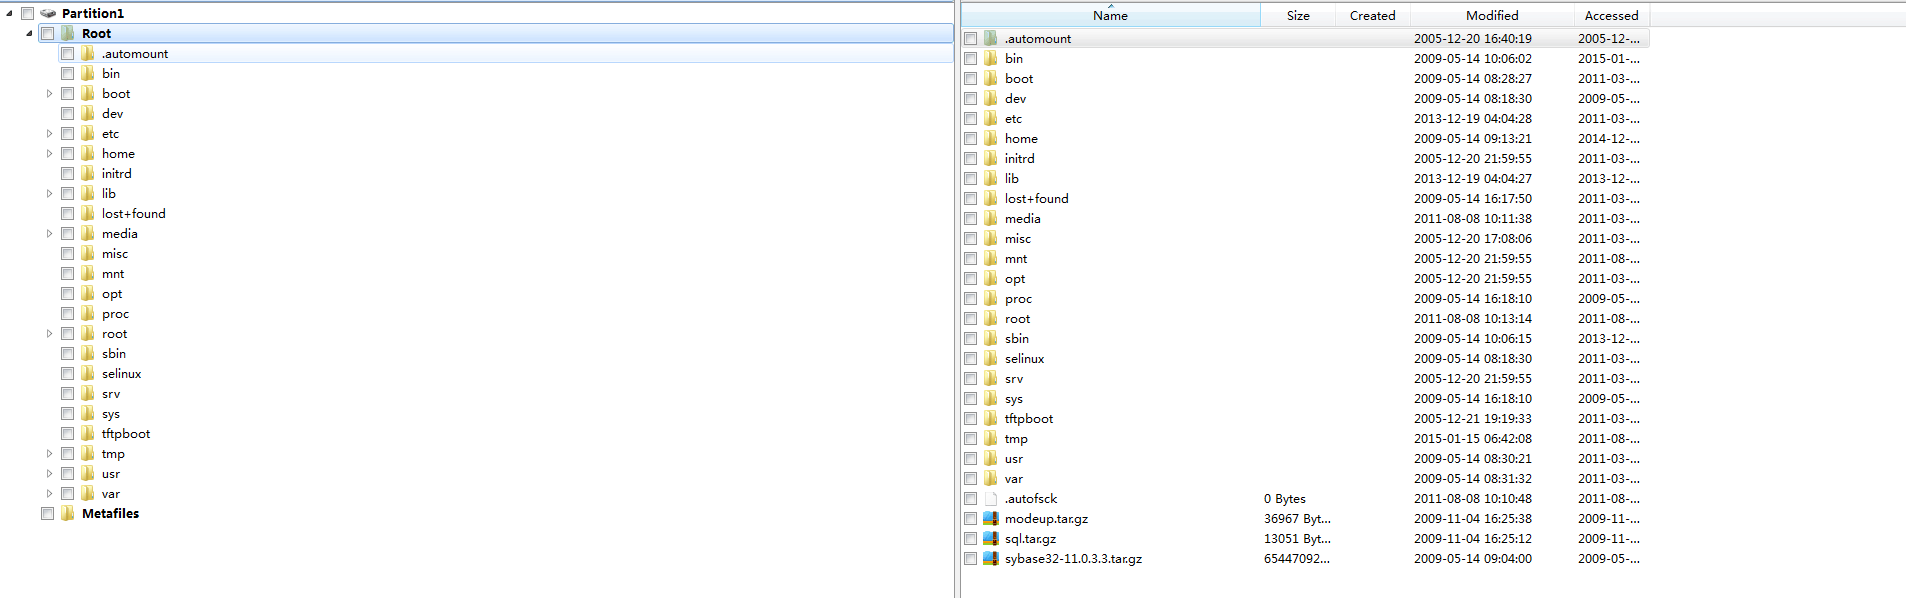The height and width of the screenshot is (598, 1906).
Task: Select the checkbox for sybase32-11.0.3.3.tar.gz
Action: click(971, 558)
